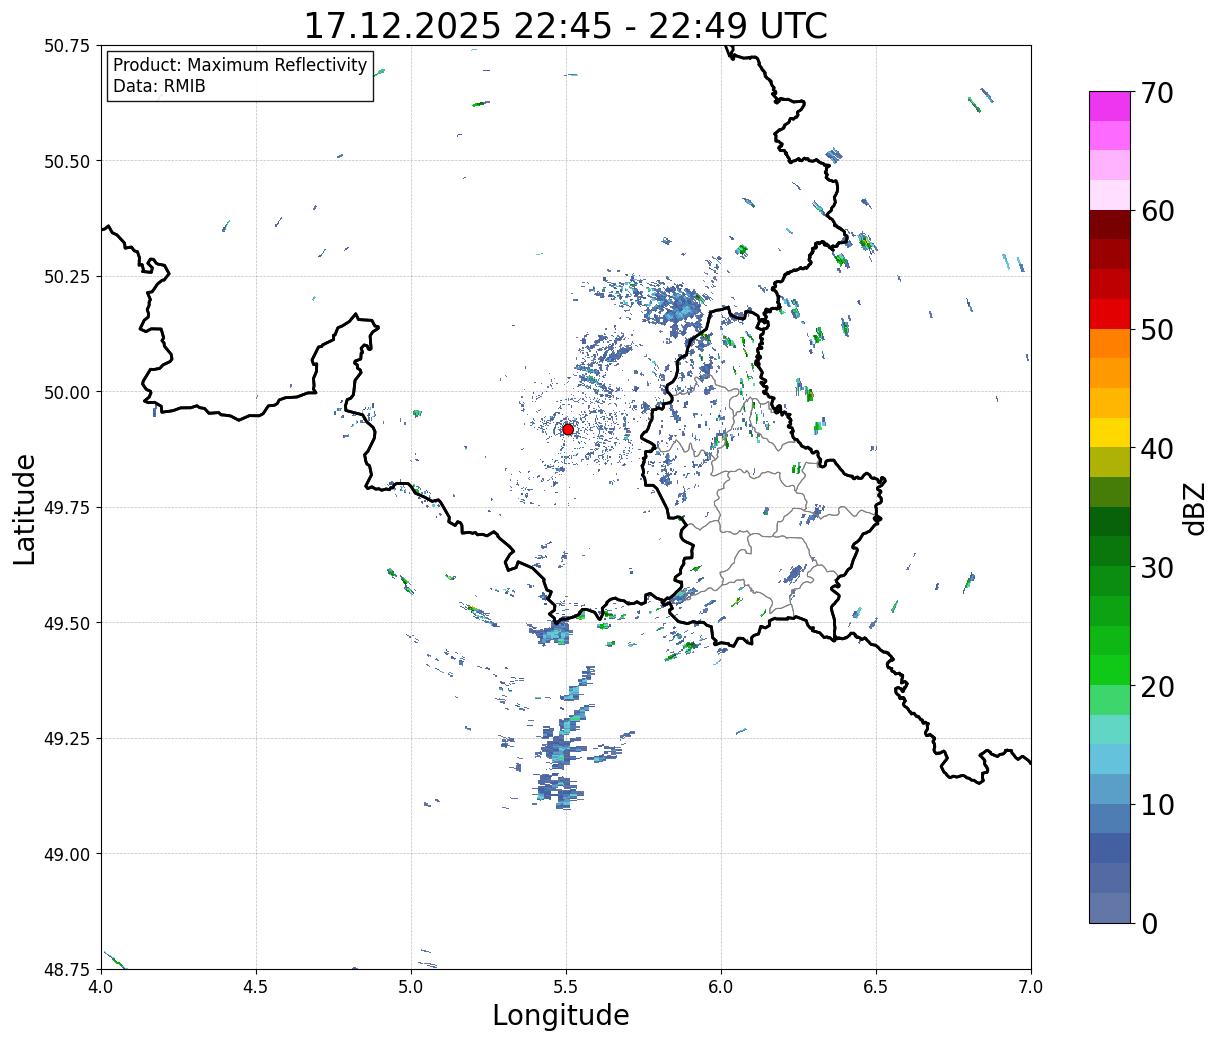Viewport: 1219px width, 1040px height.
Task: Click the 'Data: RMIB' legend text
Action: click(159, 86)
